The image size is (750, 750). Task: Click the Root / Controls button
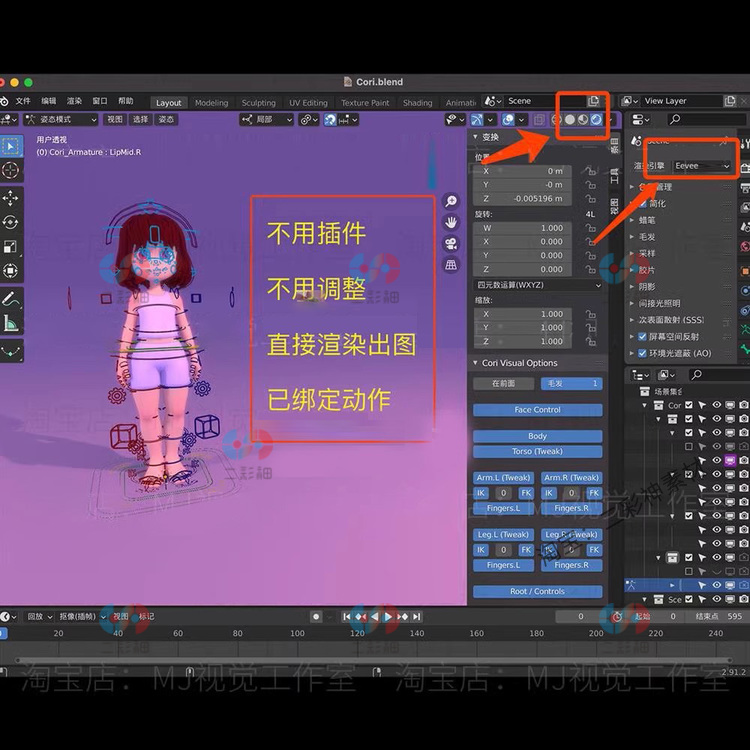(537, 591)
